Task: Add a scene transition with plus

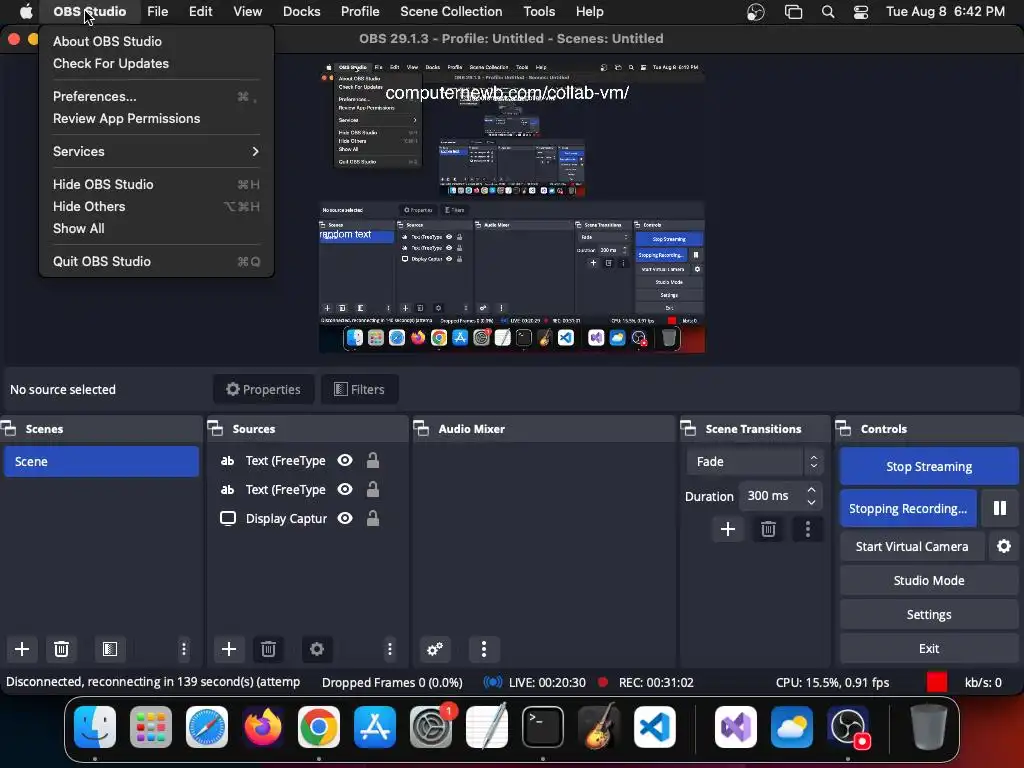Action: [x=728, y=529]
